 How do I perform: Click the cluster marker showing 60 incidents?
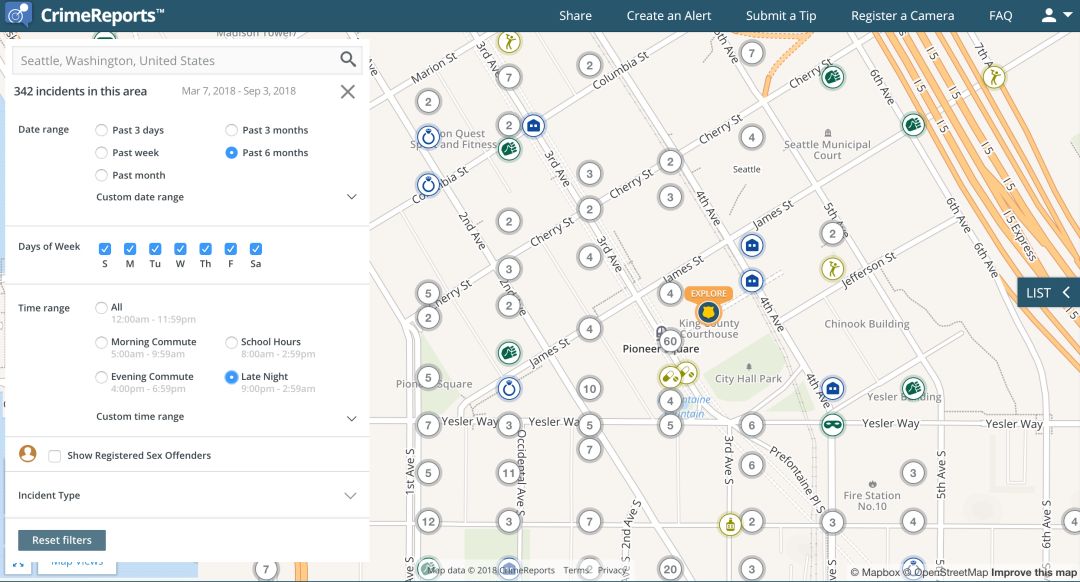[670, 341]
